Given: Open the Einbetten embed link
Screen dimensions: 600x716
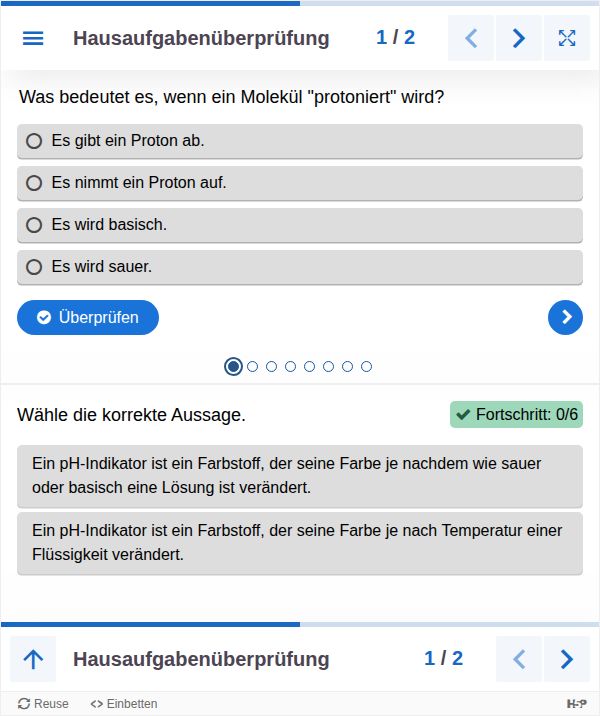Looking at the screenshot, I should point(124,704).
